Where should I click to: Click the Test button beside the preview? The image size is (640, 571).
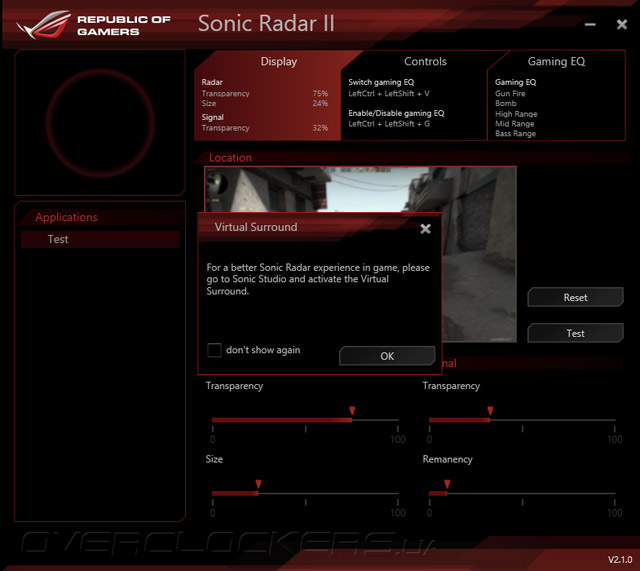[x=576, y=333]
